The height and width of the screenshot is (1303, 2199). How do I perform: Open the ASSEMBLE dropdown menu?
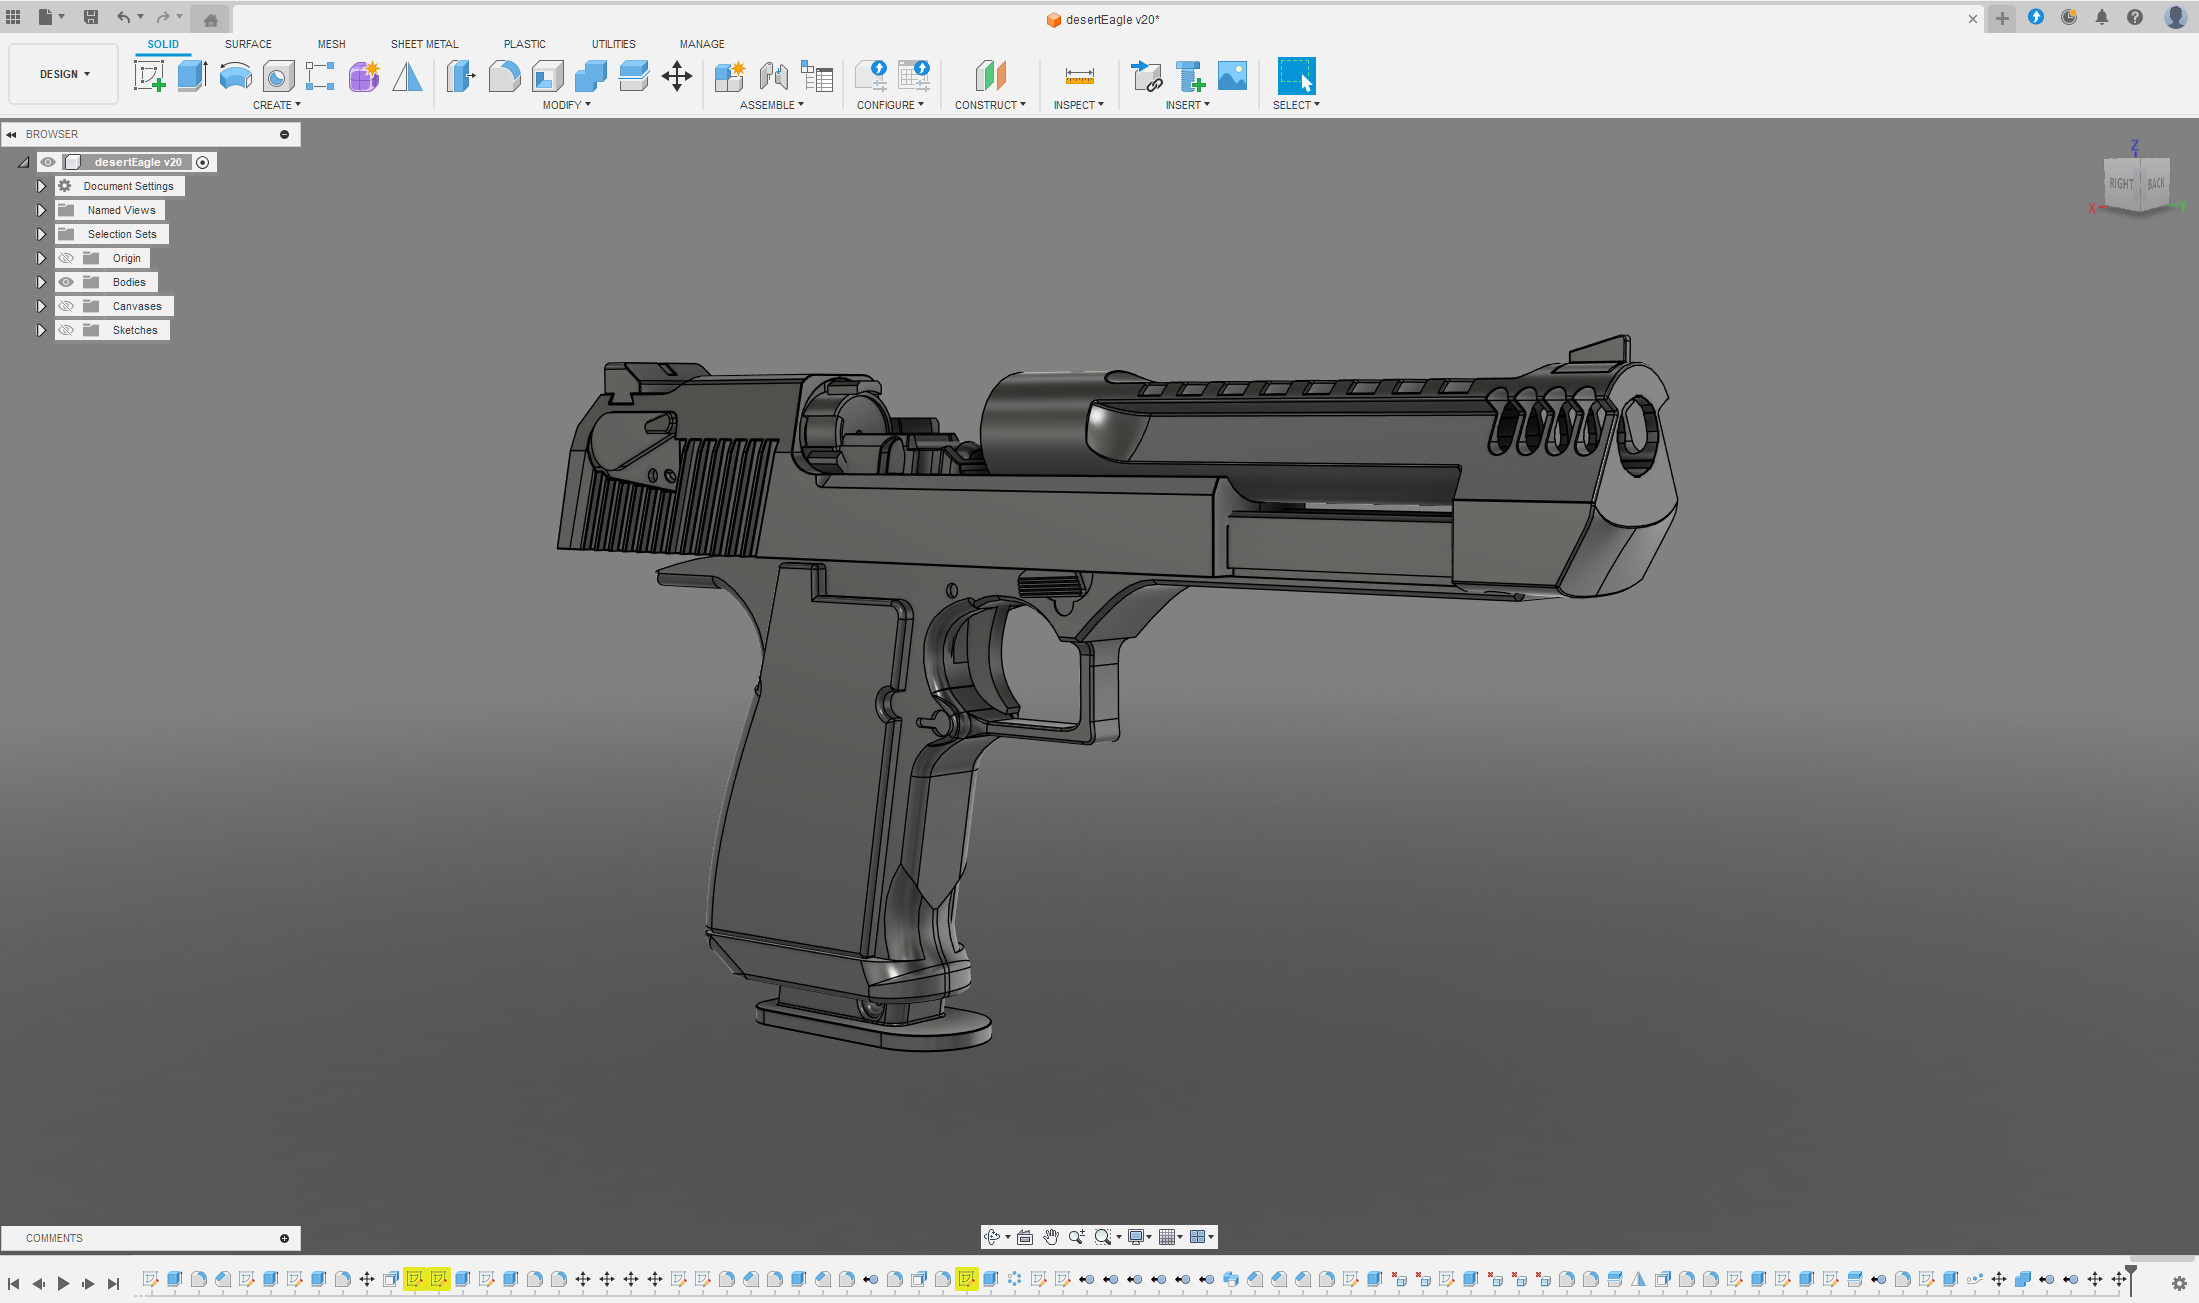pos(772,105)
